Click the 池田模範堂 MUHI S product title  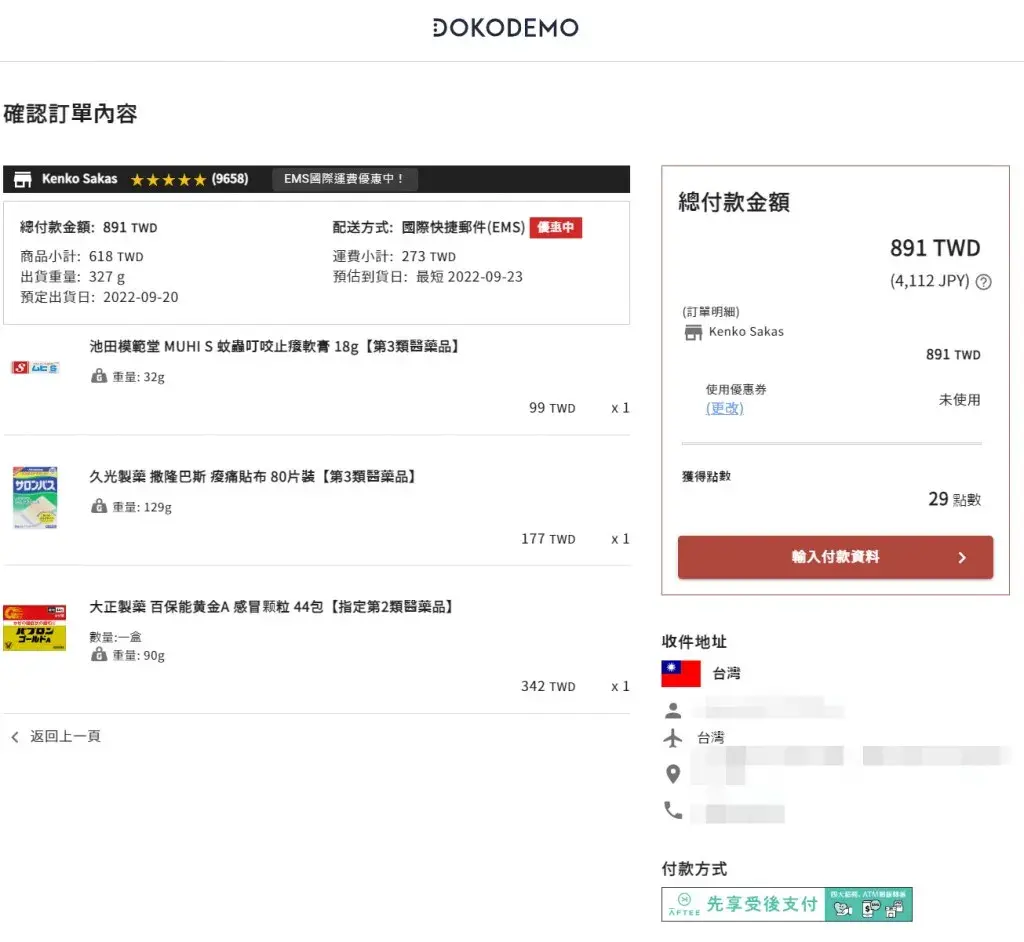[274, 346]
